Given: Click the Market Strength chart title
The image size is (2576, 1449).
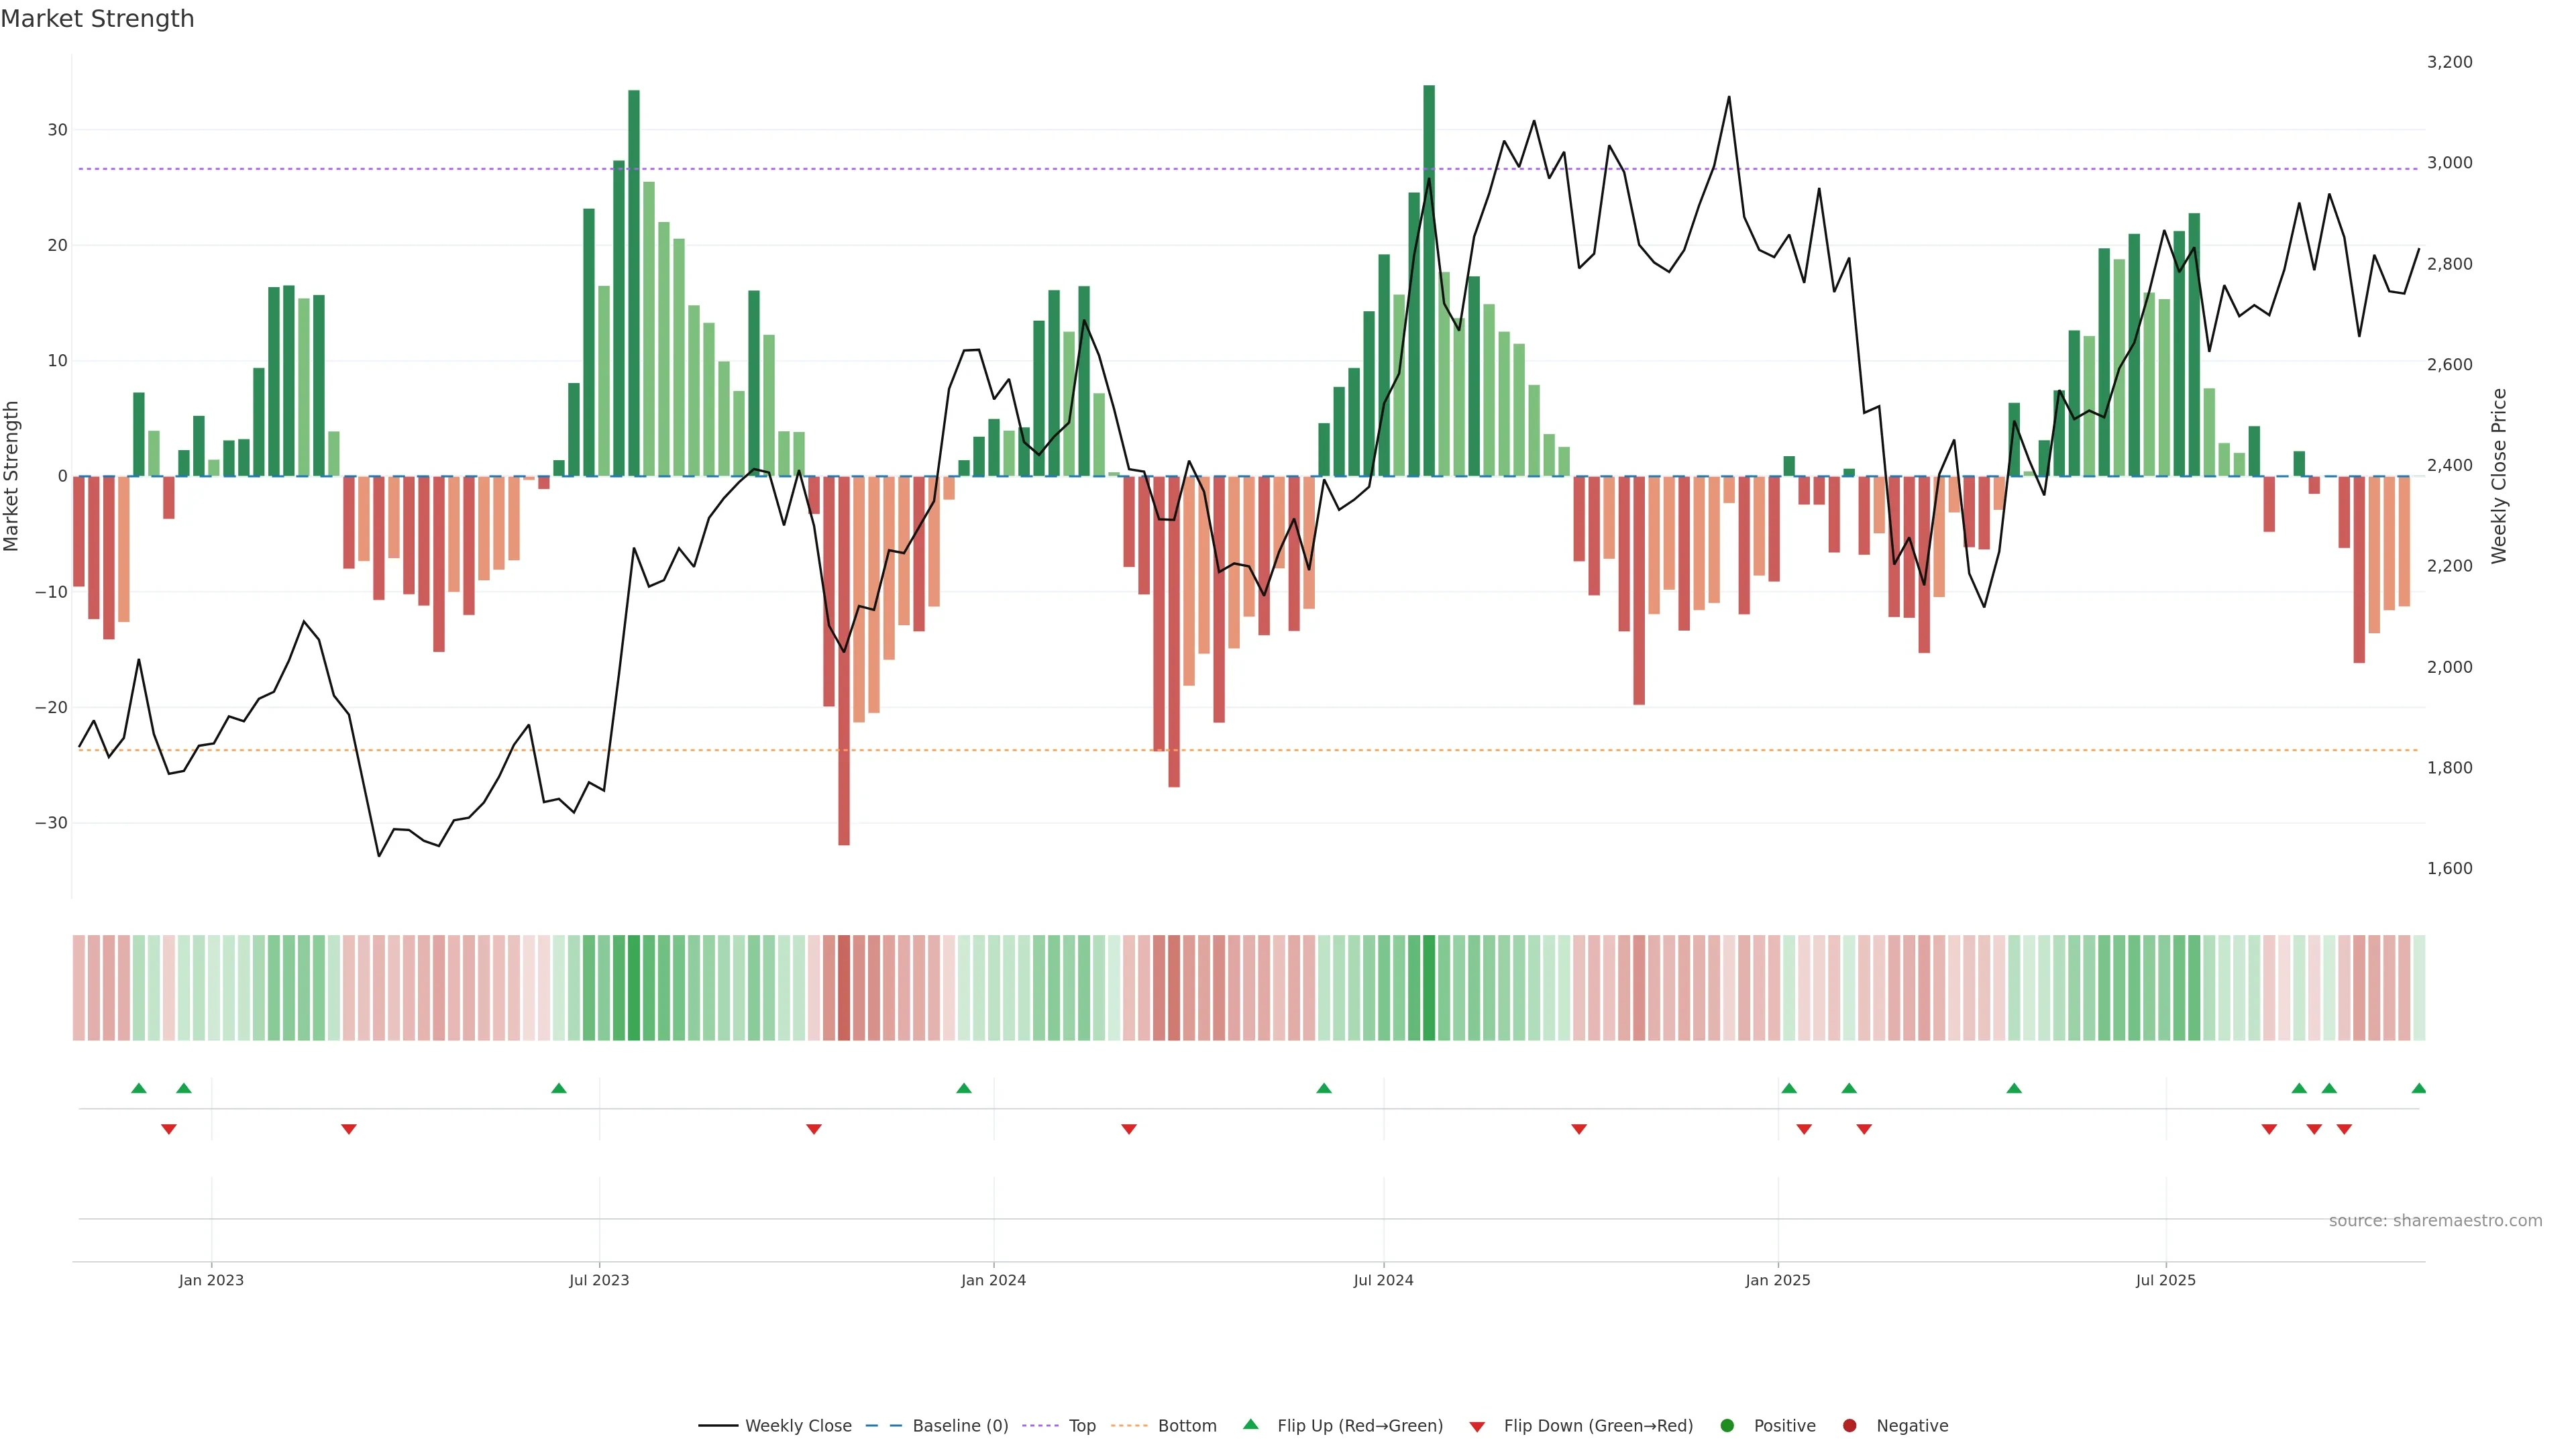Looking at the screenshot, I should (x=97, y=19).
